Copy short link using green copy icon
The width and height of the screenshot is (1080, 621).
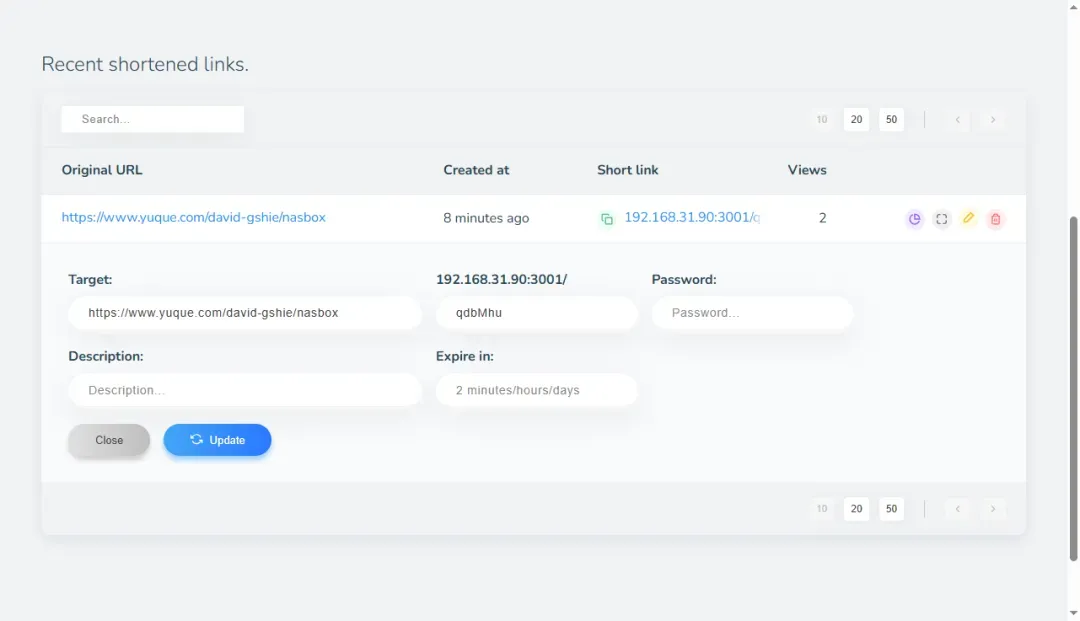pyautogui.click(x=607, y=219)
